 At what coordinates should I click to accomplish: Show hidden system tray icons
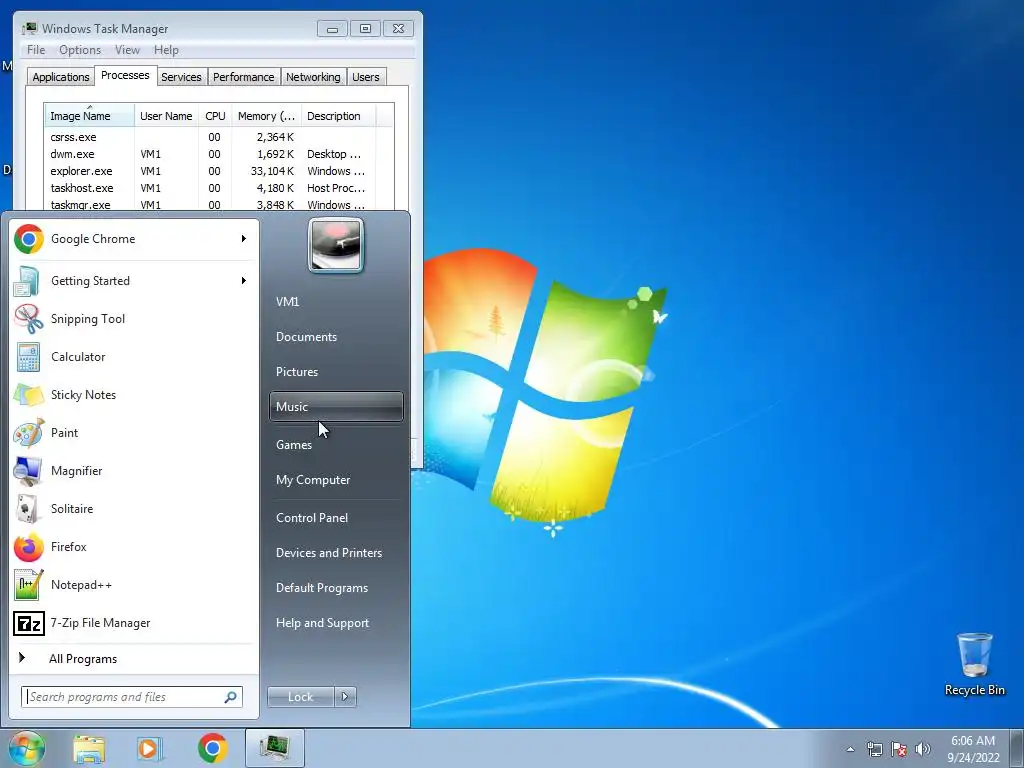850,749
